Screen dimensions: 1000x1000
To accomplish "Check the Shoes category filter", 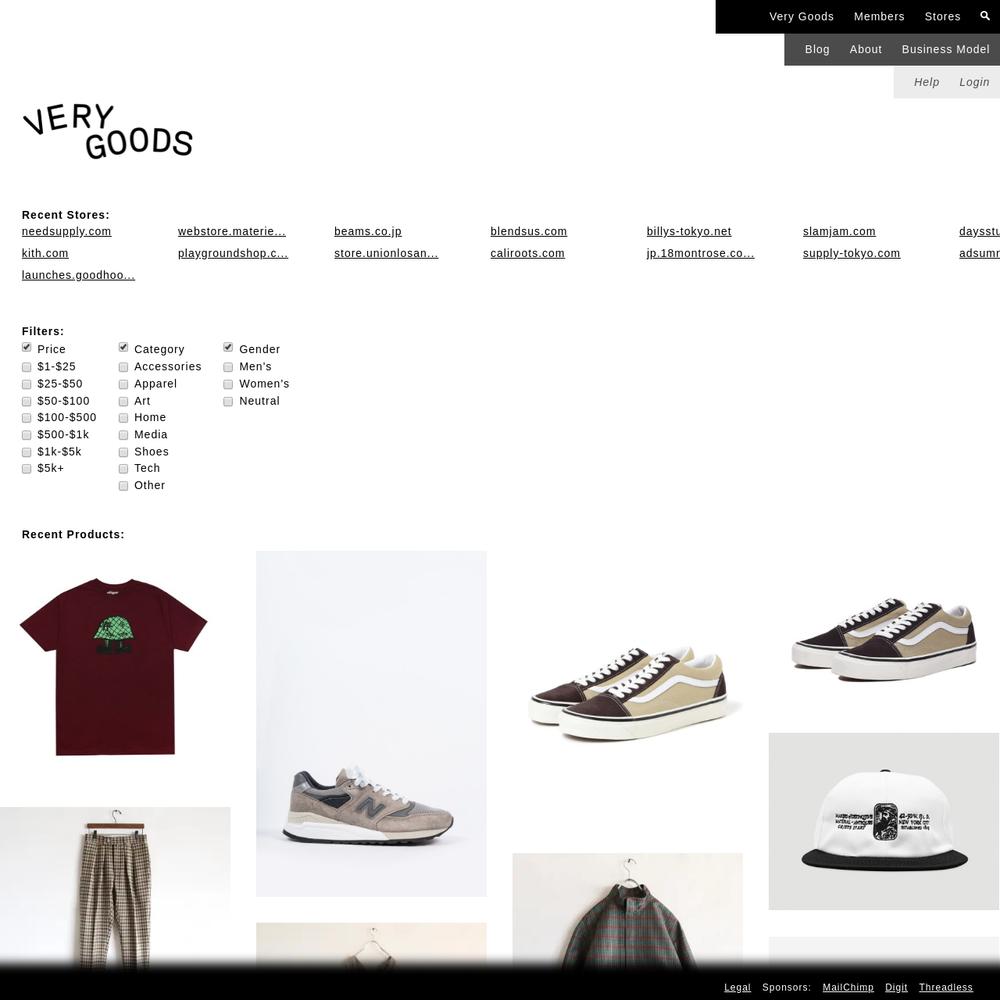I will [124, 452].
